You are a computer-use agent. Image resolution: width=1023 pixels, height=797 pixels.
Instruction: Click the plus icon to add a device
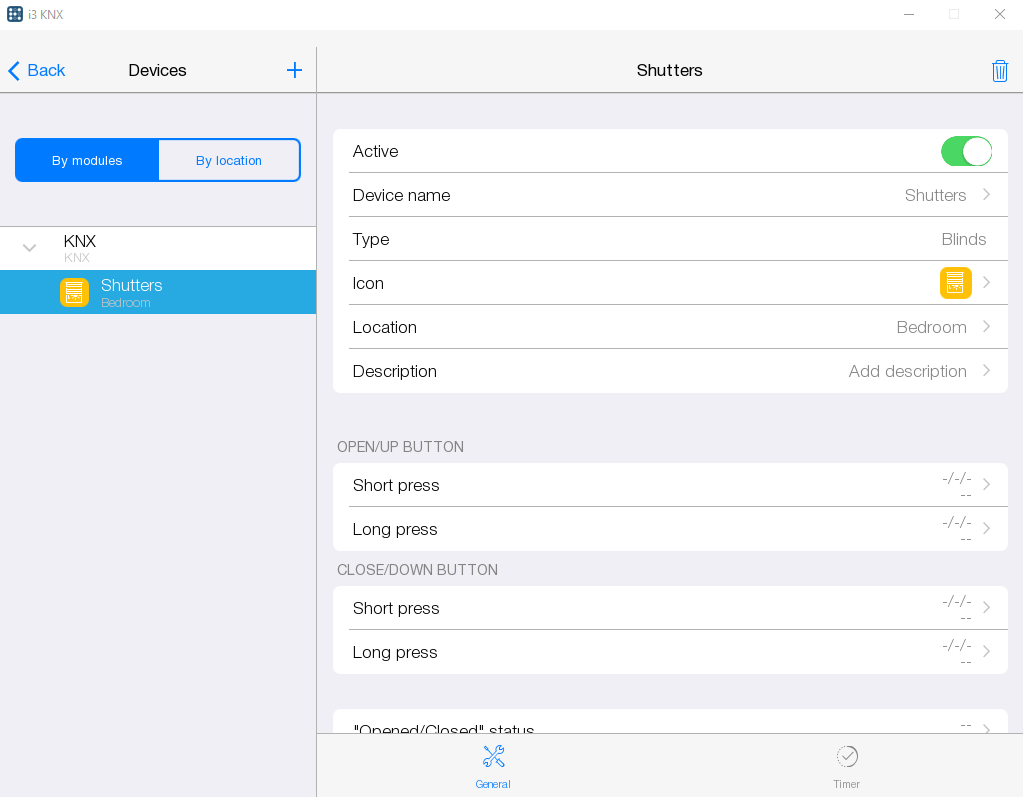click(x=294, y=70)
